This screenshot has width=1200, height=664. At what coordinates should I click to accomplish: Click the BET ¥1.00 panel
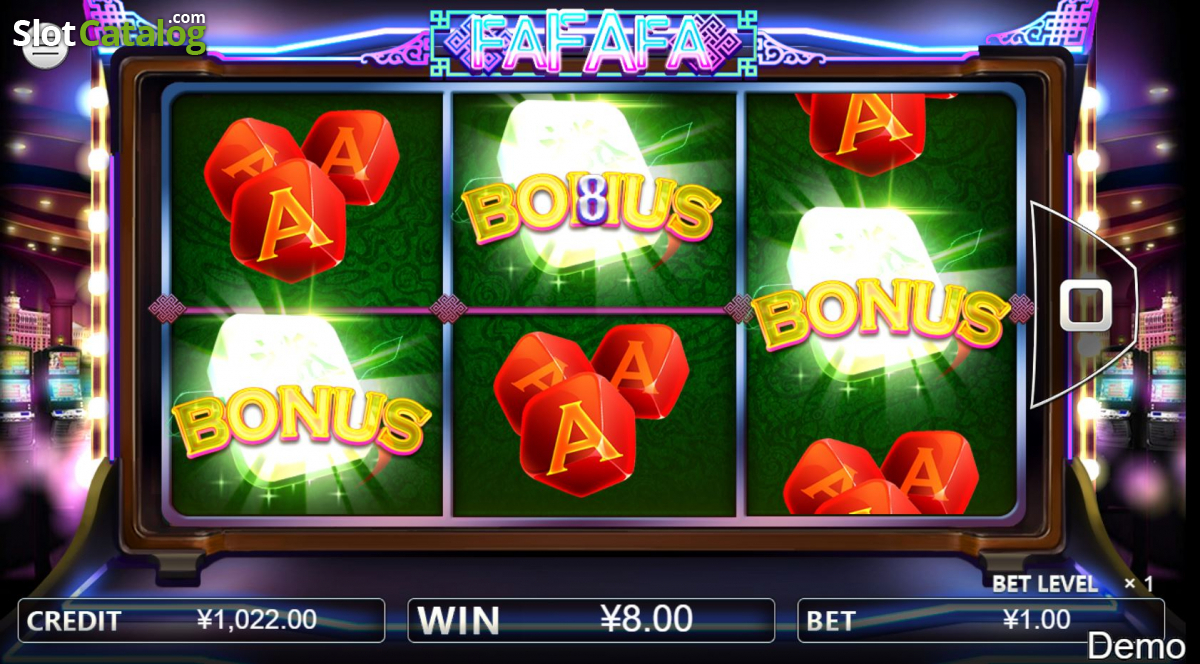click(x=980, y=620)
